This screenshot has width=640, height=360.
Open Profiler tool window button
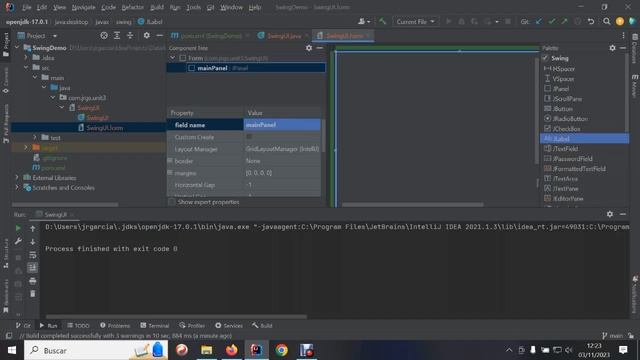coord(192,325)
